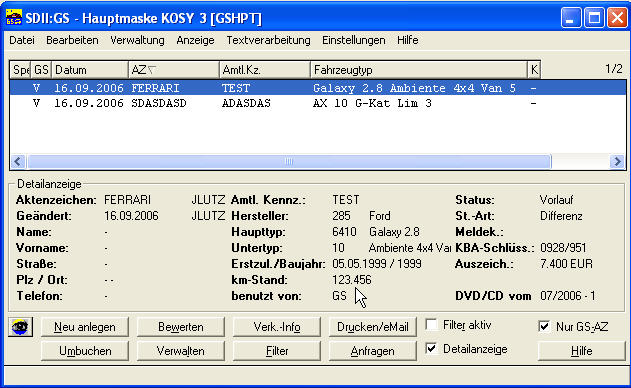Click the Verwalten button
631x388 pixels.
click(x=181, y=351)
